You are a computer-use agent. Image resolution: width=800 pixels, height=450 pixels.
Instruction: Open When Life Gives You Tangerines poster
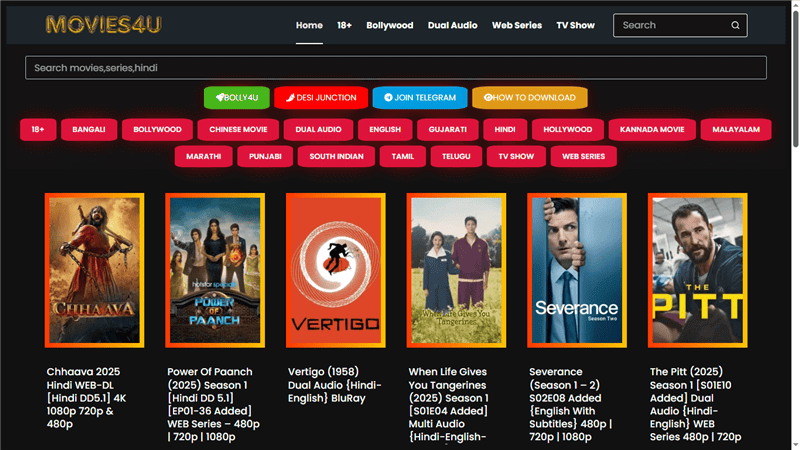tap(456, 270)
